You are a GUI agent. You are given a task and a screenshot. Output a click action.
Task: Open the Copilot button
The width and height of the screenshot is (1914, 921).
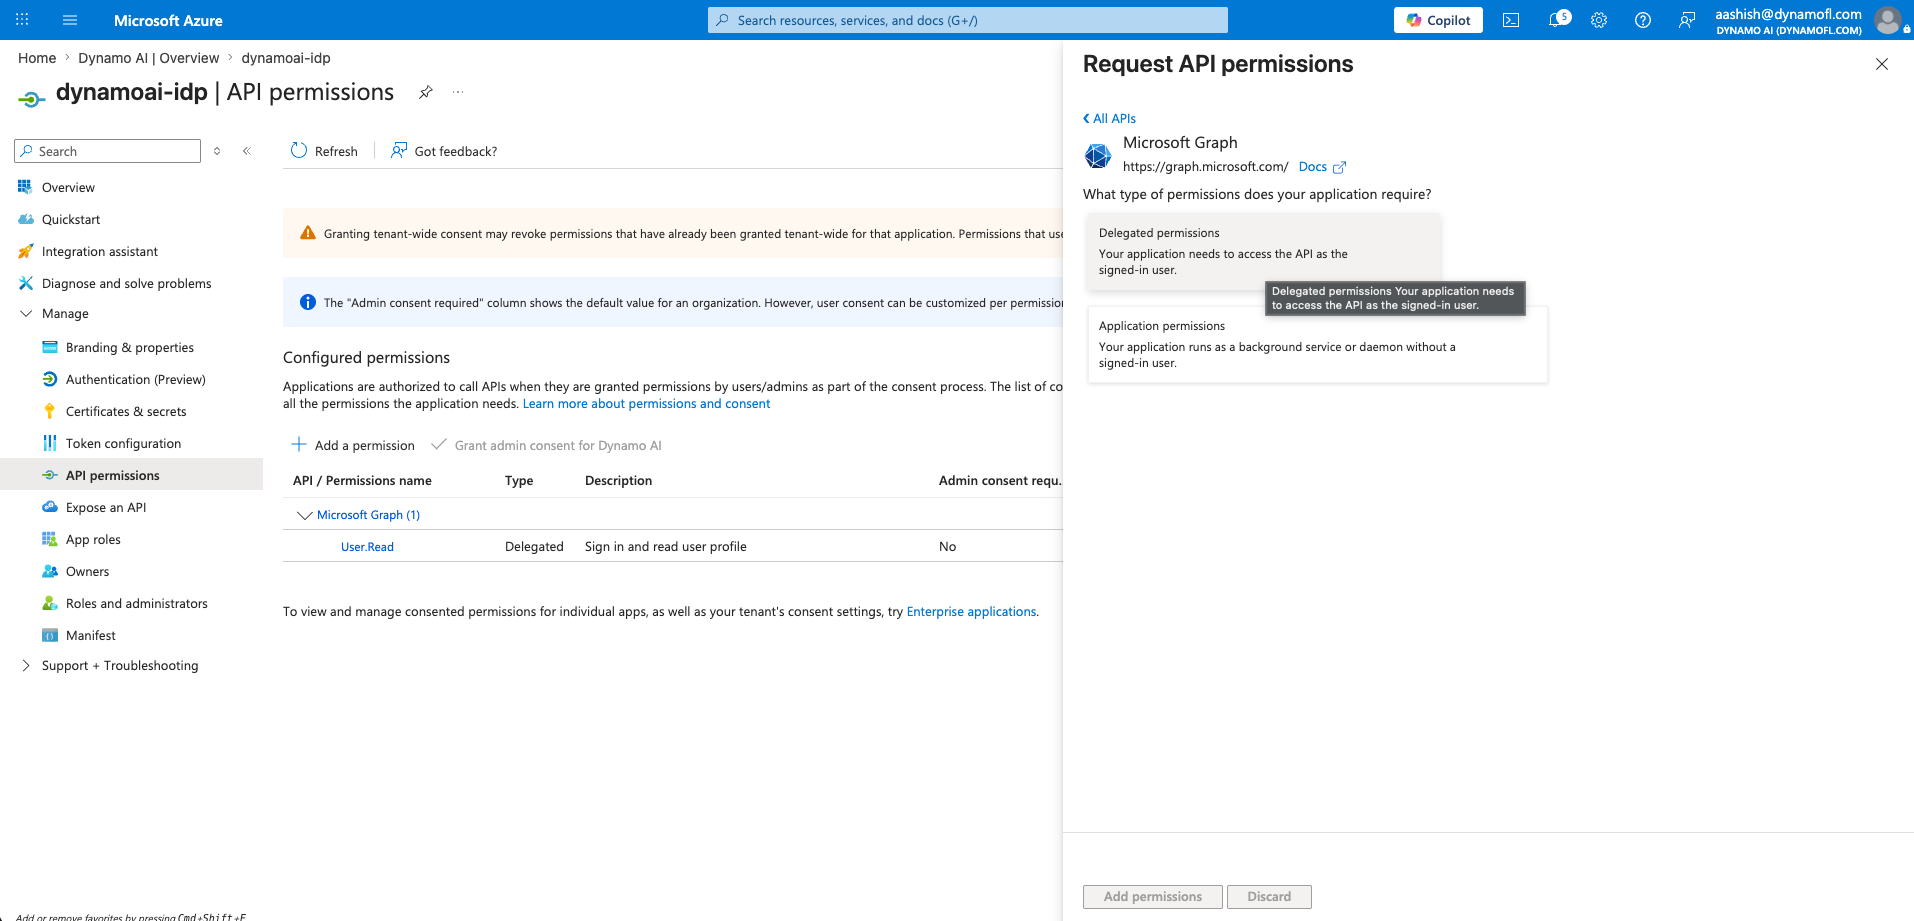[x=1438, y=20]
